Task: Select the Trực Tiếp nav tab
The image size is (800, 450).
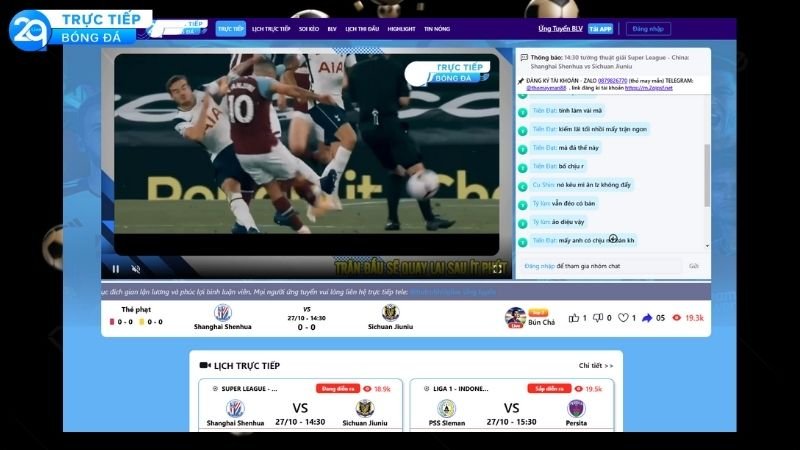Action: tap(231, 29)
